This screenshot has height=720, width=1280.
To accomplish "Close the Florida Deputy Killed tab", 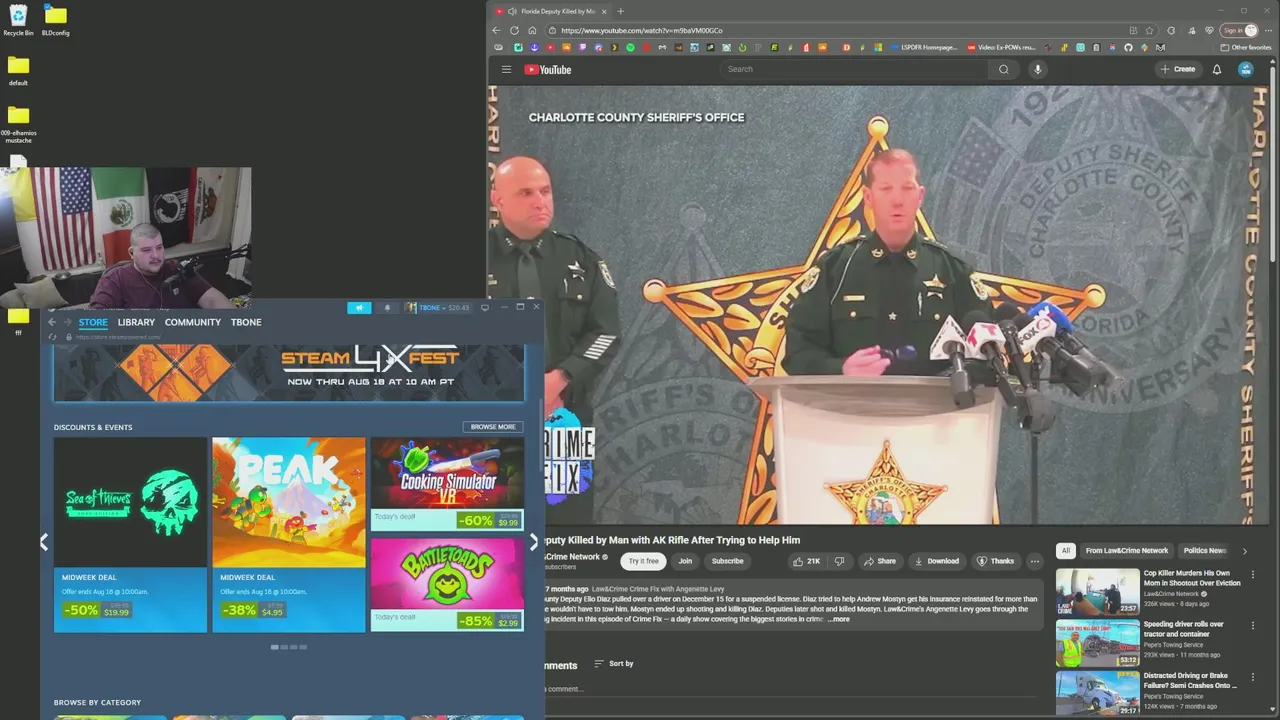I will click(x=604, y=11).
